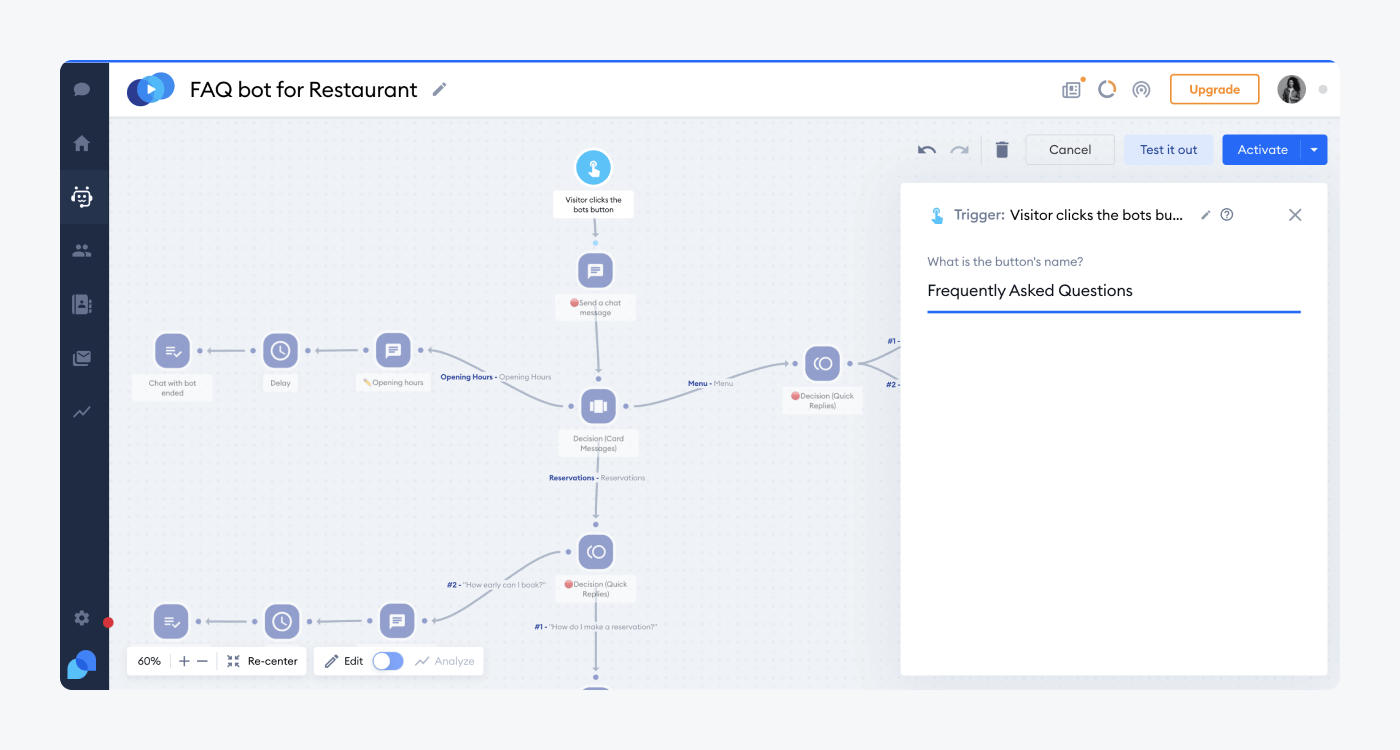Click pencil icon beside bot title
This screenshot has height=750, width=1400.
tap(439, 90)
